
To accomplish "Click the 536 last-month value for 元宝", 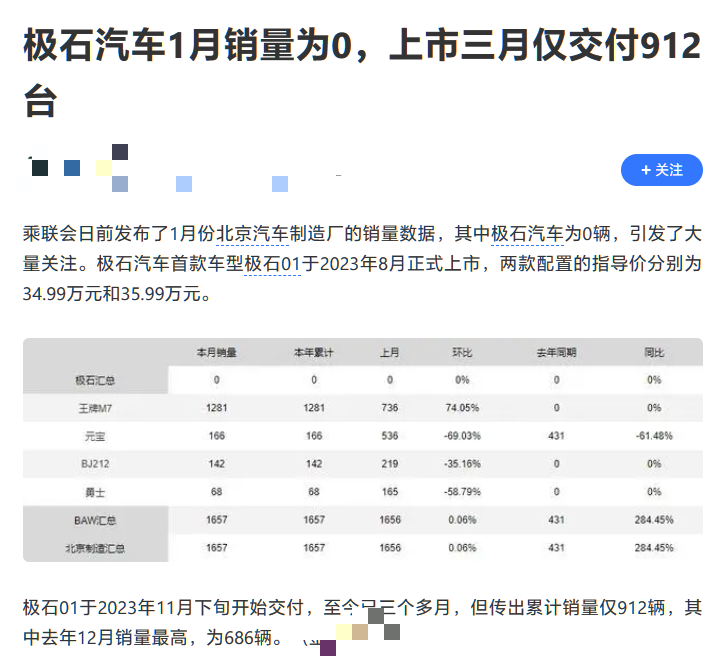I will tap(389, 436).
